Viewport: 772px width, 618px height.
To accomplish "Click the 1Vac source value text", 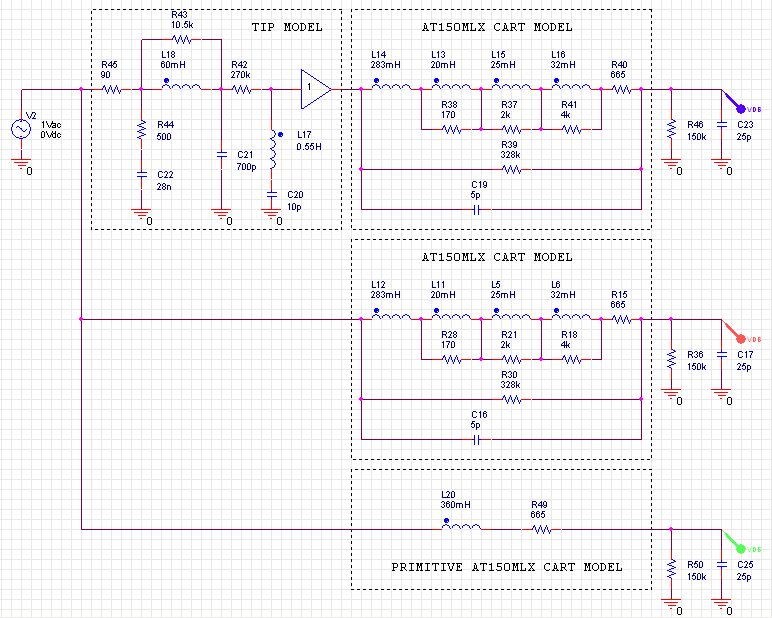I will click(x=51, y=125).
